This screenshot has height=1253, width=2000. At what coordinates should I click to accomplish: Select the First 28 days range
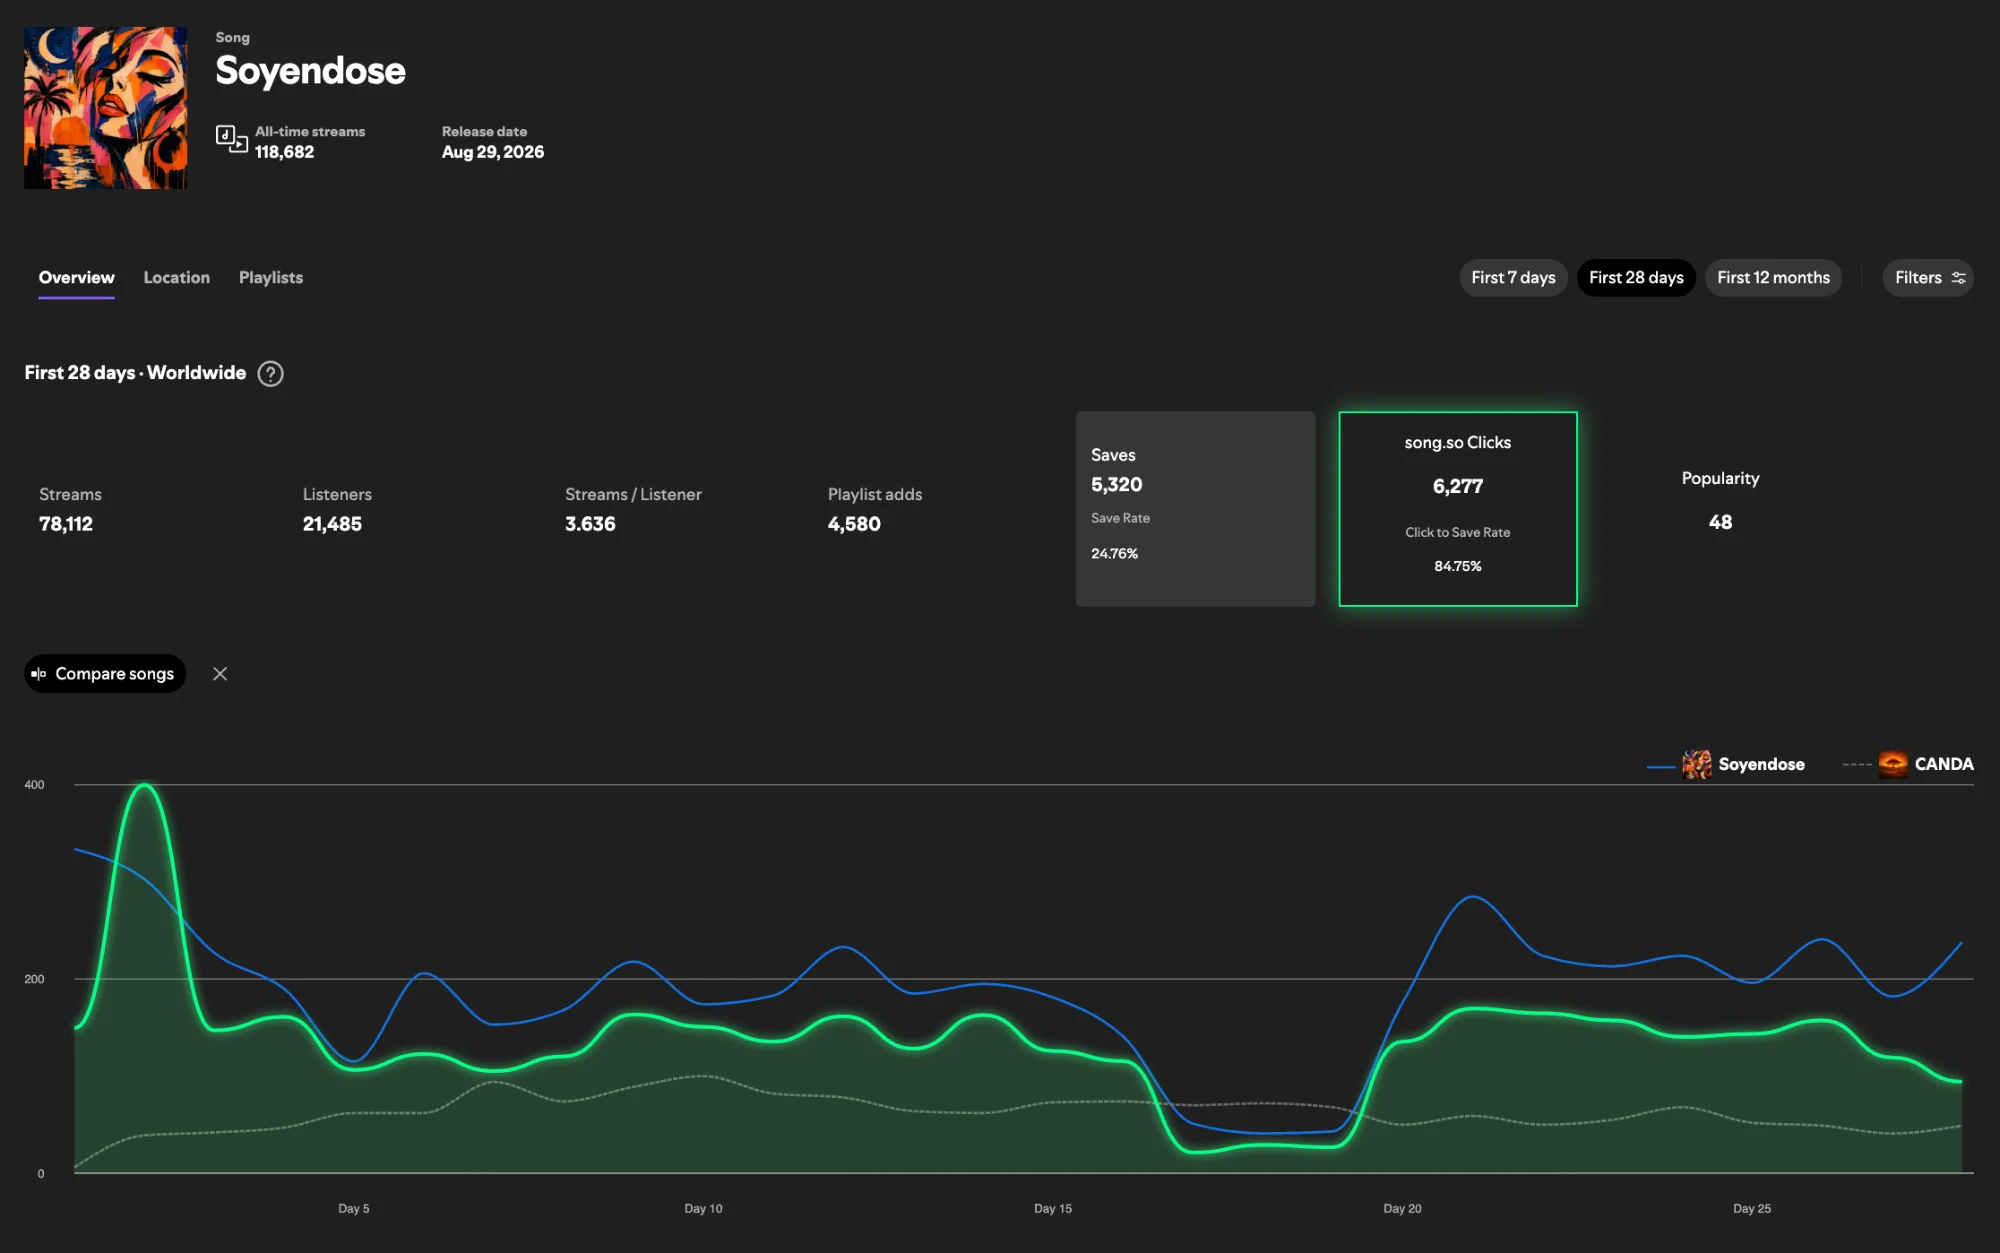point(1636,278)
